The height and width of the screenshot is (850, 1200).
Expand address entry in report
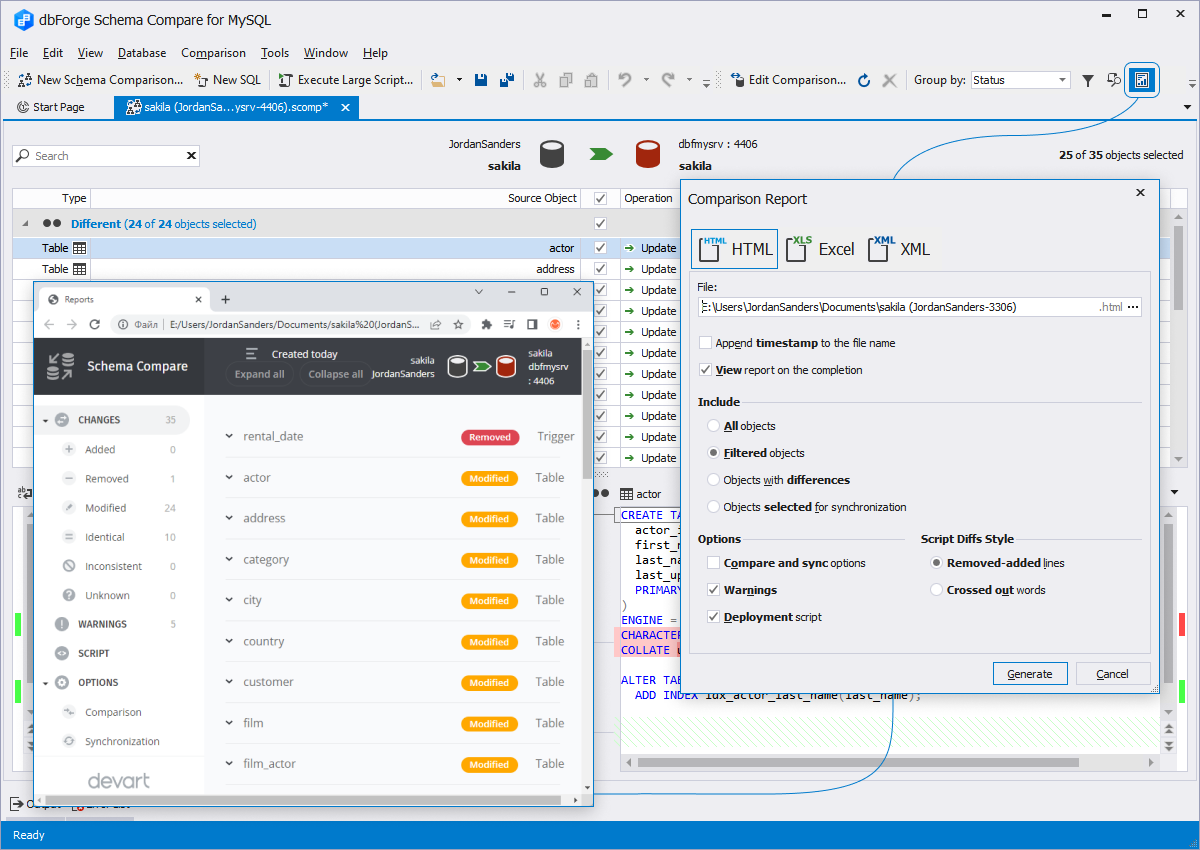229,518
